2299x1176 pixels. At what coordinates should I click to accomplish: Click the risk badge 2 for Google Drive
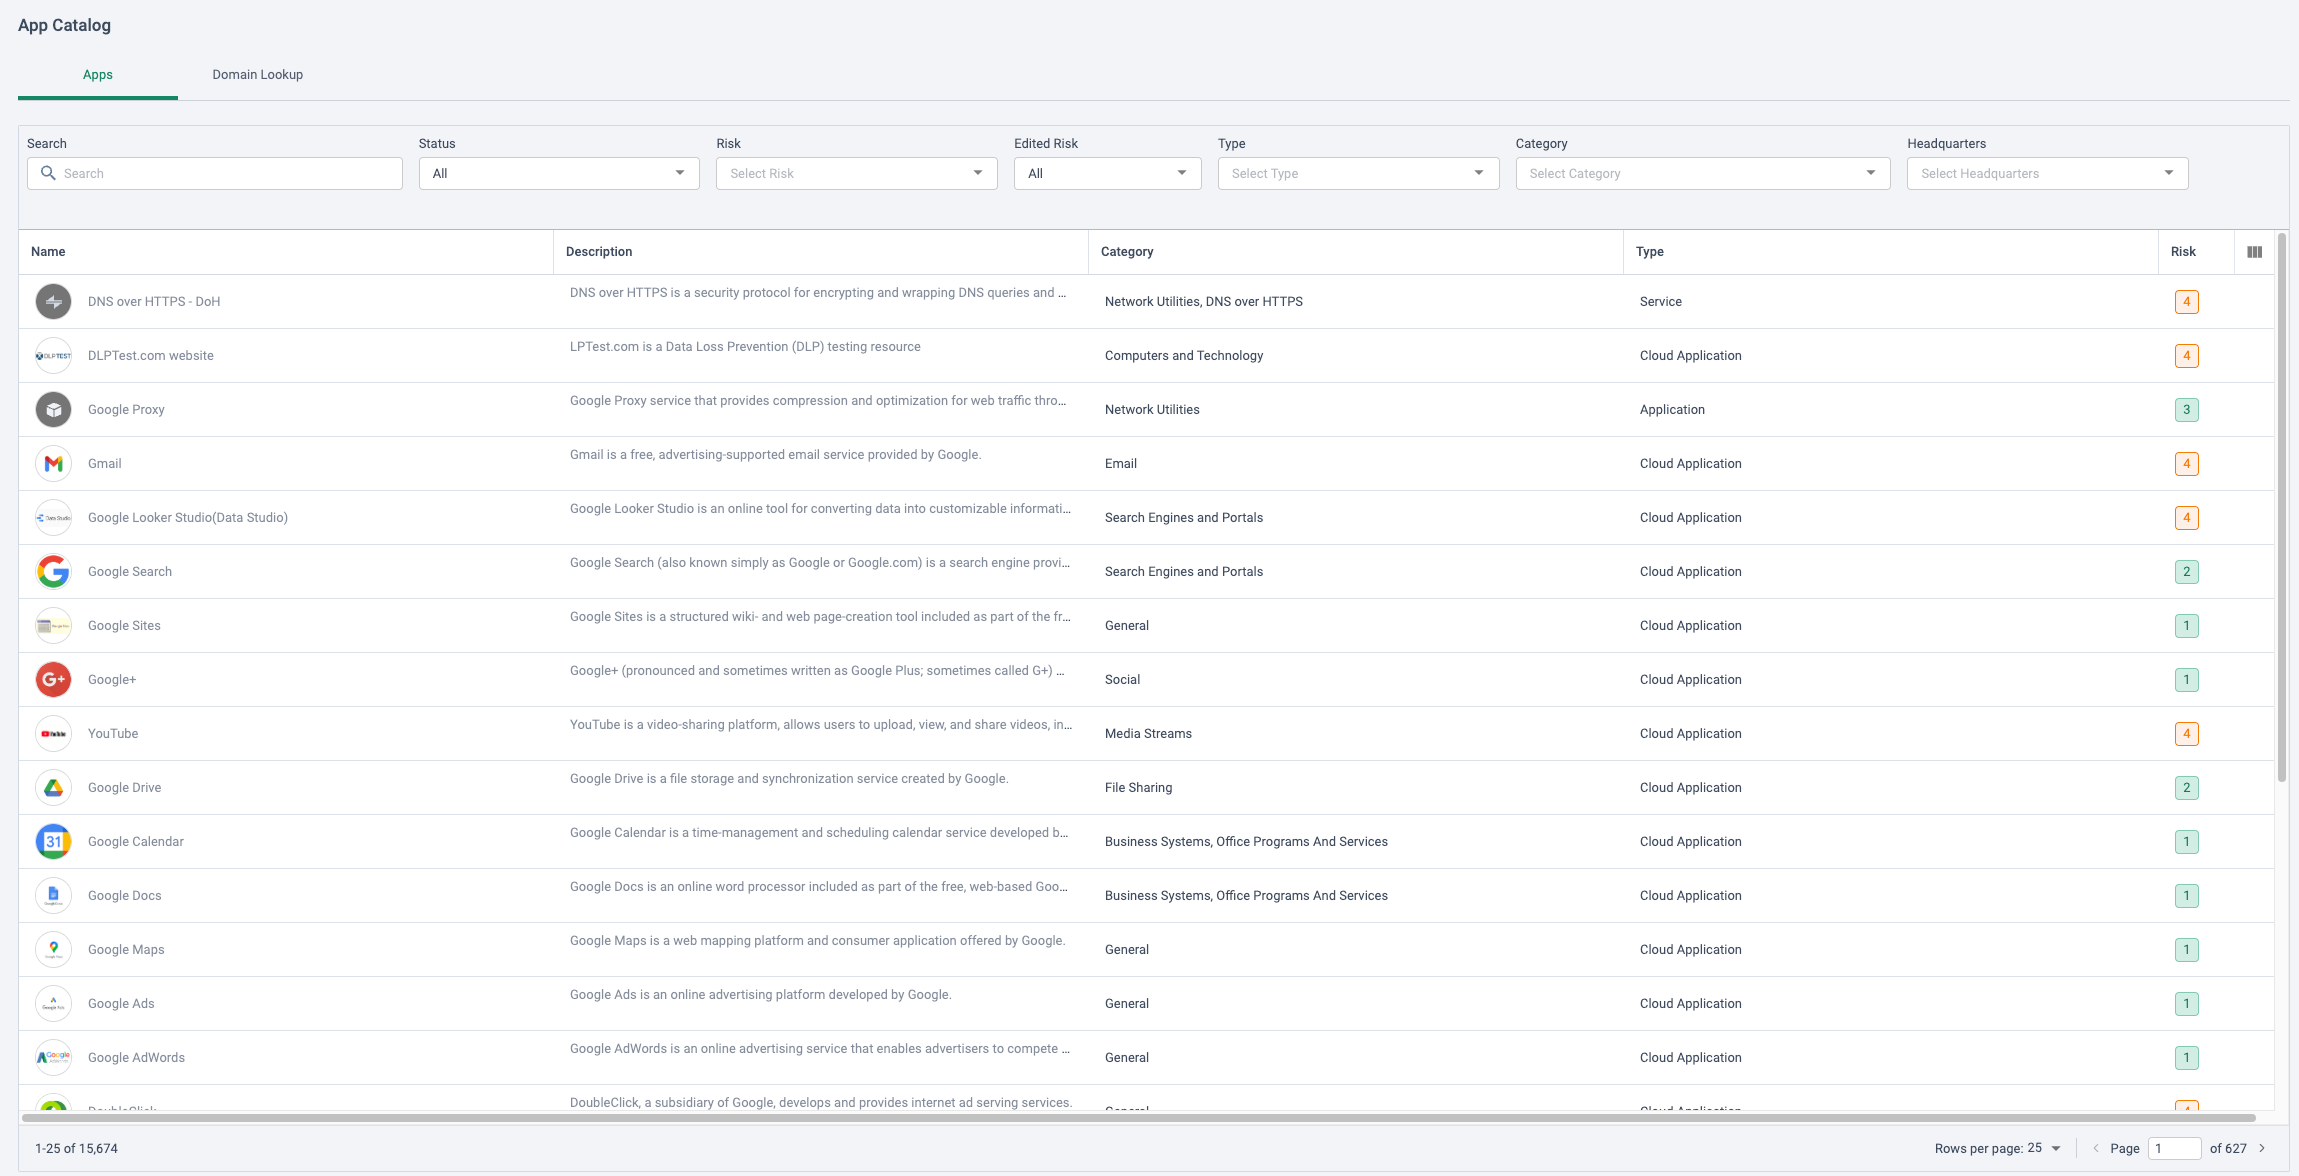coord(2187,788)
